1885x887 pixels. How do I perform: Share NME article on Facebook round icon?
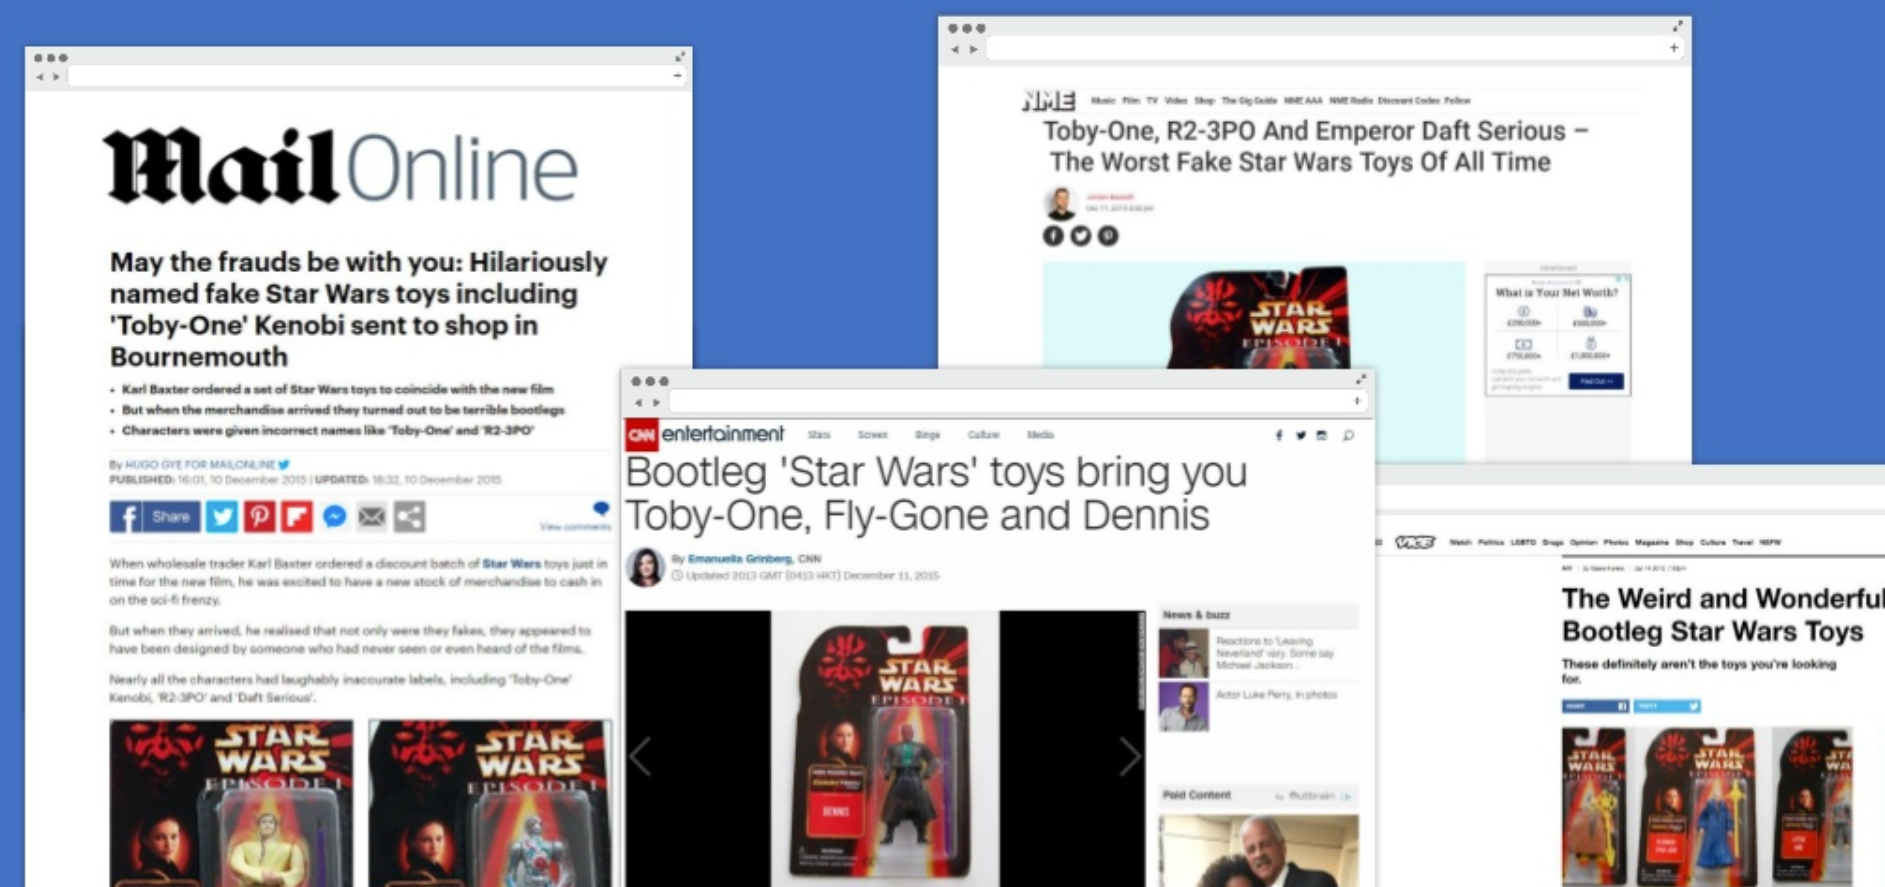tap(1053, 236)
